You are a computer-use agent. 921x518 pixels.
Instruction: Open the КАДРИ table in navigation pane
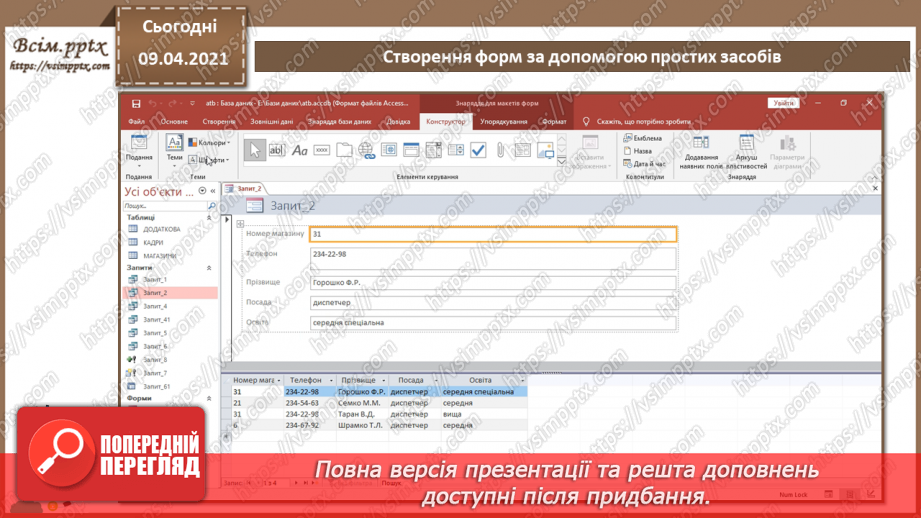[x=153, y=243]
